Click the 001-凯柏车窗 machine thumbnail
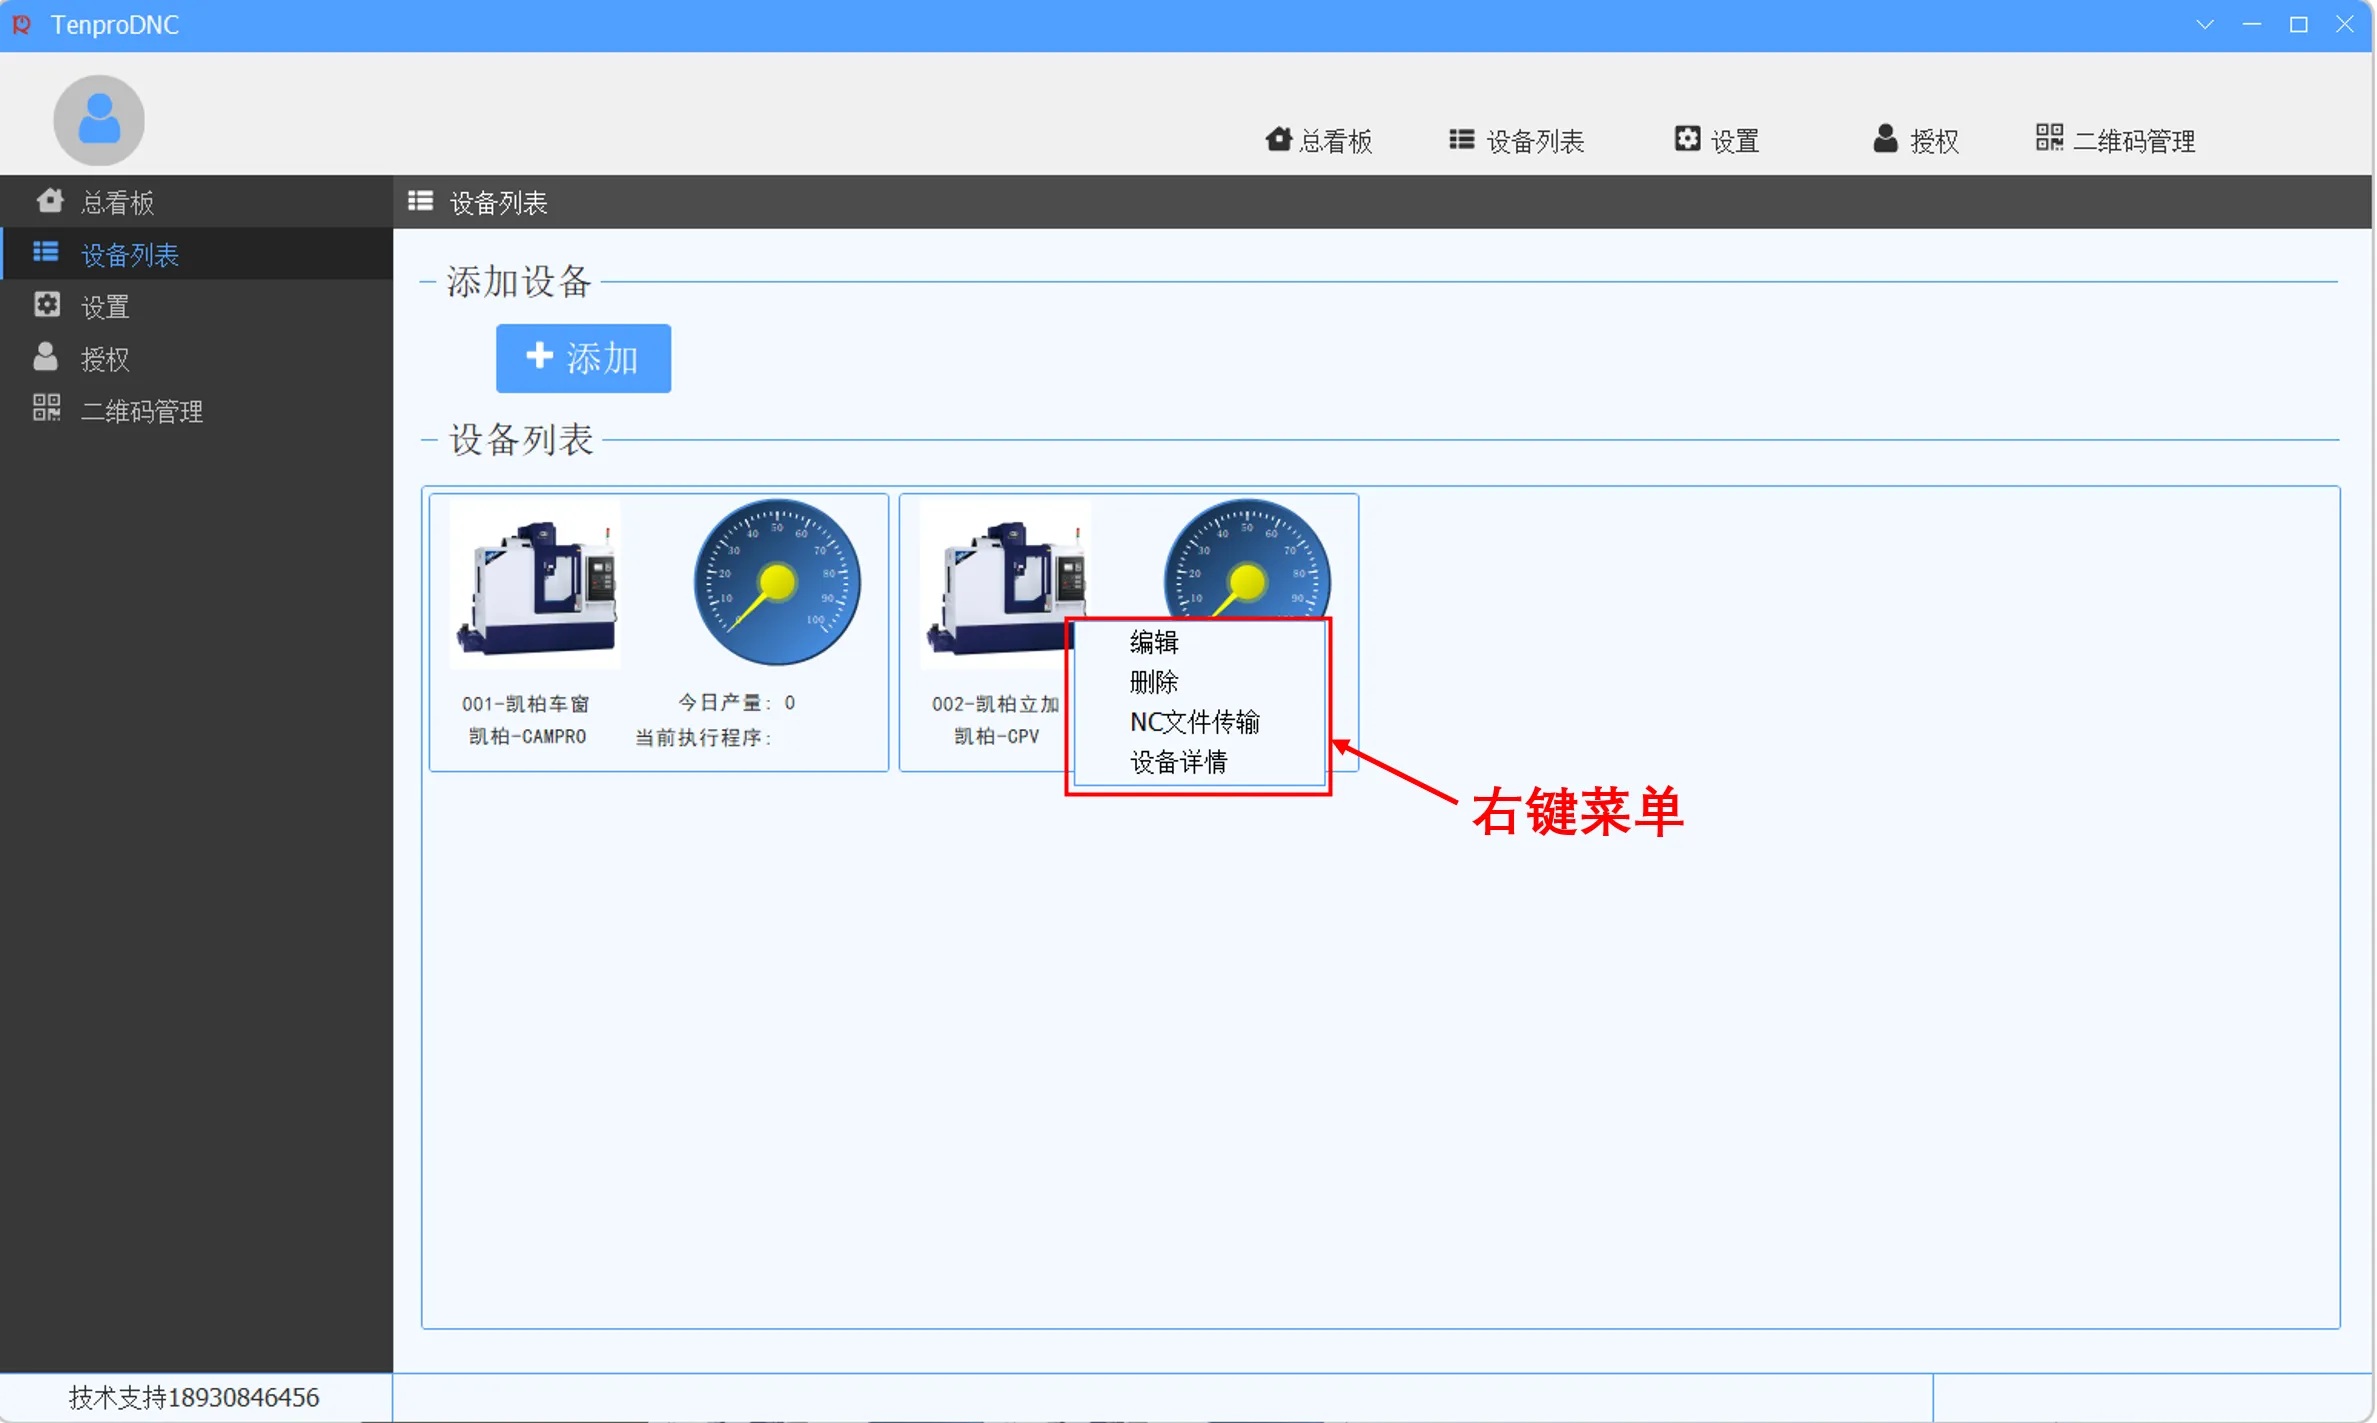2377x1423 pixels. 536,585
